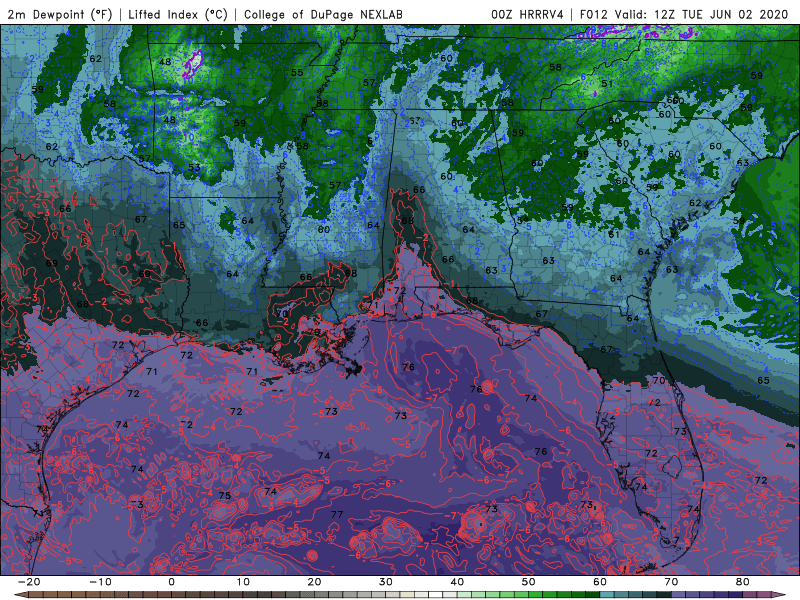This screenshot has height=600, width=800.
Task: Click the '20' color scale label
Action: (314, 582)
